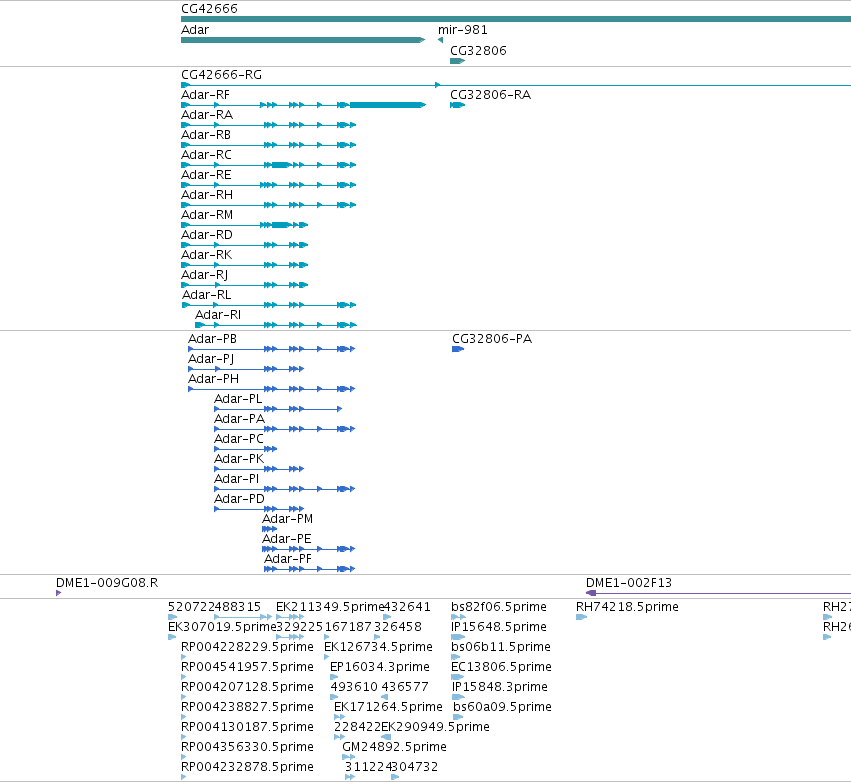
Task: Select the RP004356330.5prime EST
Action: 247,747
